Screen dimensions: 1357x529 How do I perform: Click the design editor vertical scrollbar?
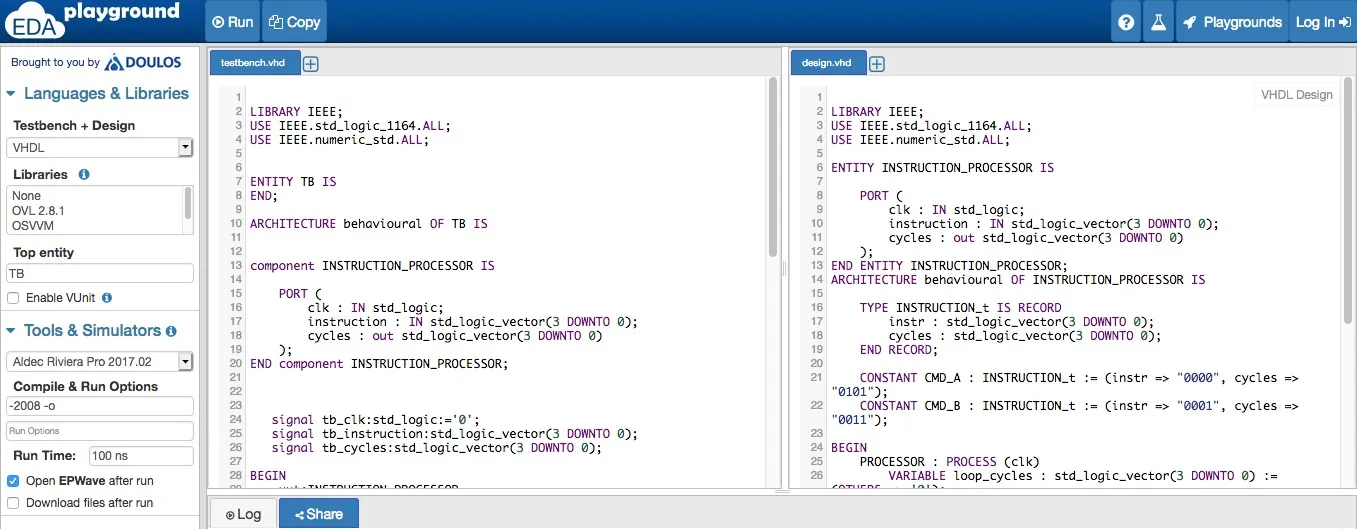(x=1347, y=200)
